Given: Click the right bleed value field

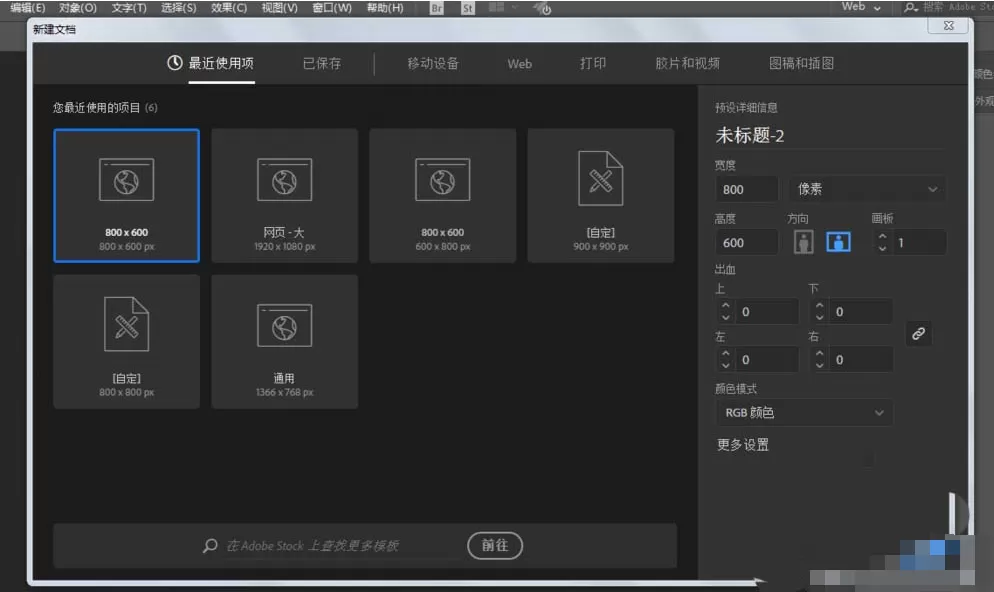Looking at the screenshot, I should 861,359.
